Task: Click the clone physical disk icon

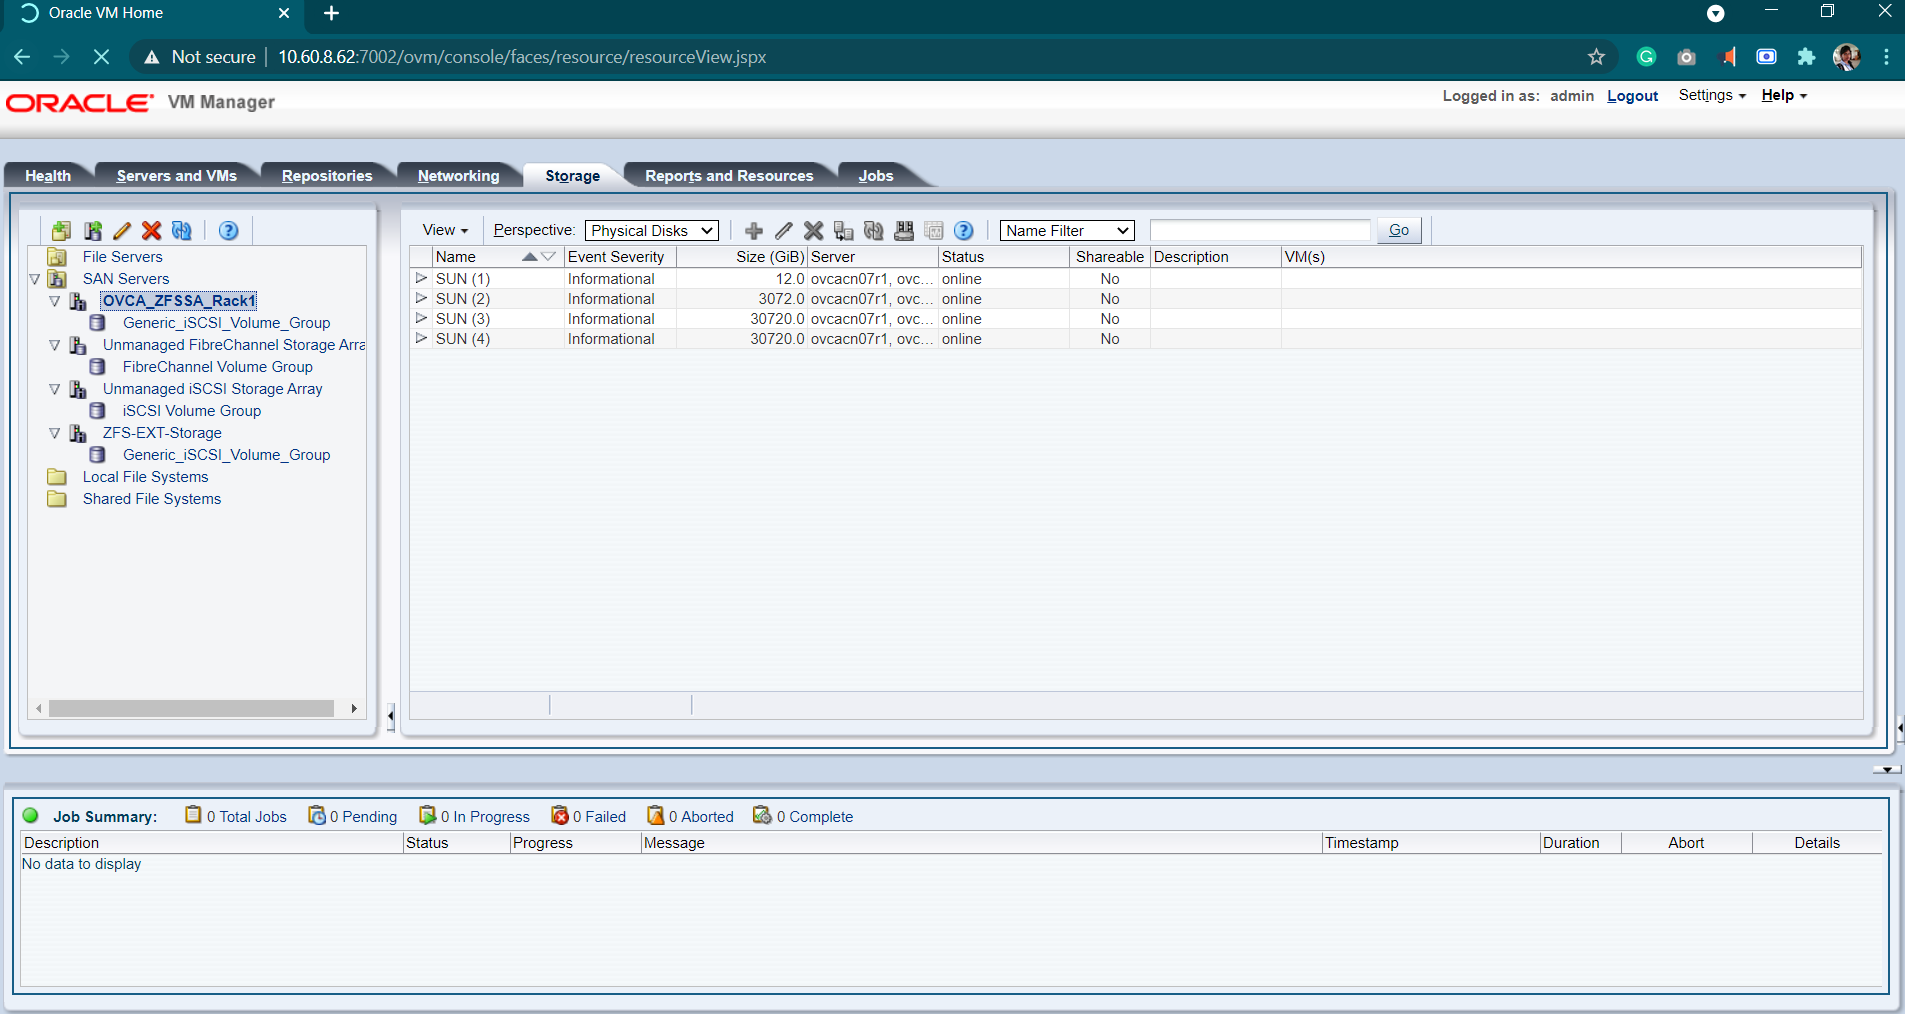Action: tap(844, 231)
